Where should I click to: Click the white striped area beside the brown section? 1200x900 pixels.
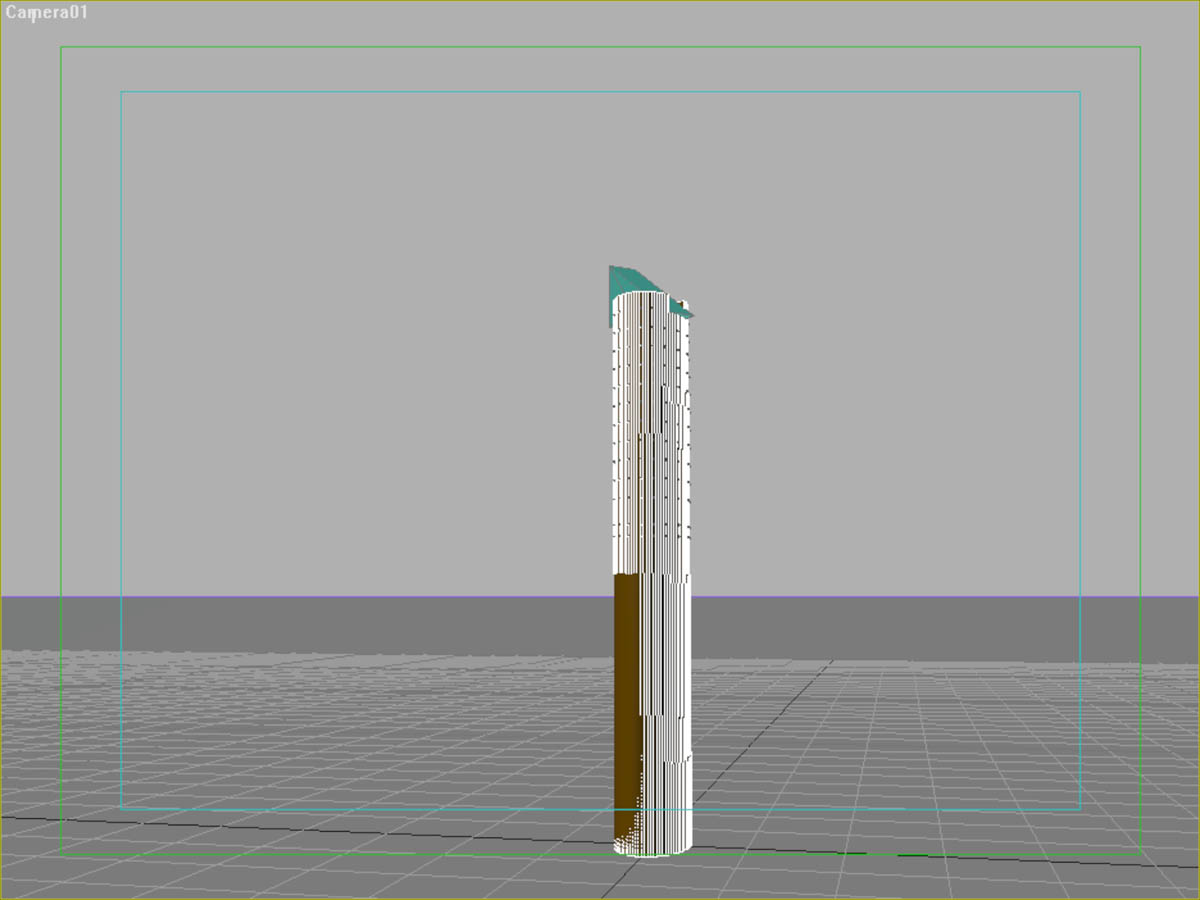click(x=665, y=700)
